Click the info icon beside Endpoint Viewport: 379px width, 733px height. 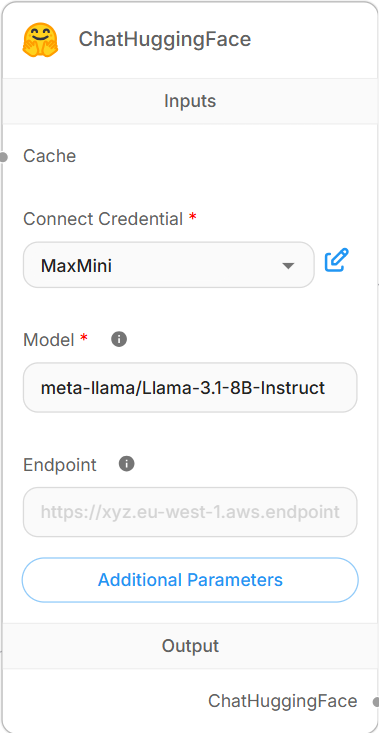(127, 464)
